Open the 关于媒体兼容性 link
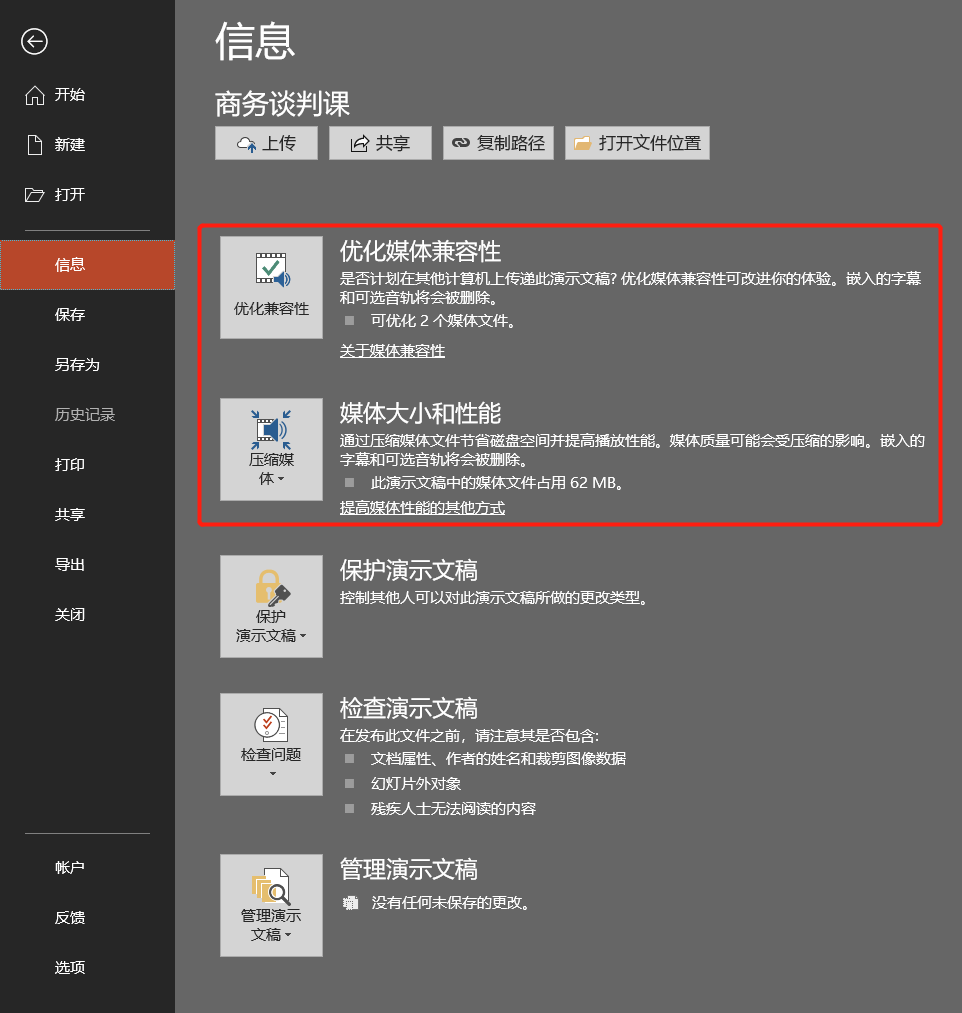Screen dimensions: 962x1013 [392, 351]
